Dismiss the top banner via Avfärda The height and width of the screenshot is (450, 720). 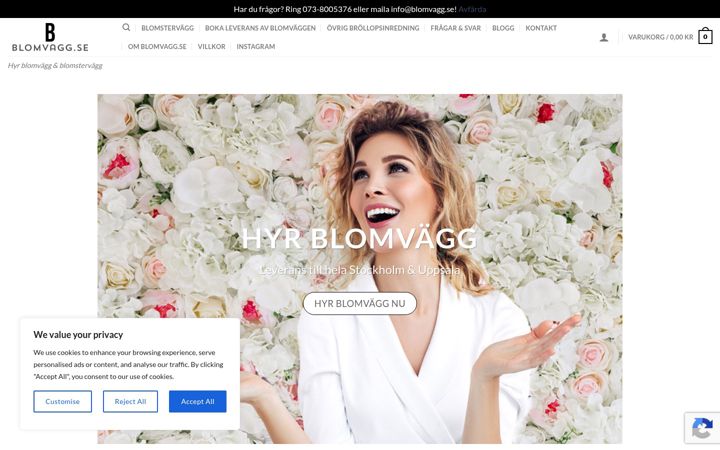(x=472, y=9)
